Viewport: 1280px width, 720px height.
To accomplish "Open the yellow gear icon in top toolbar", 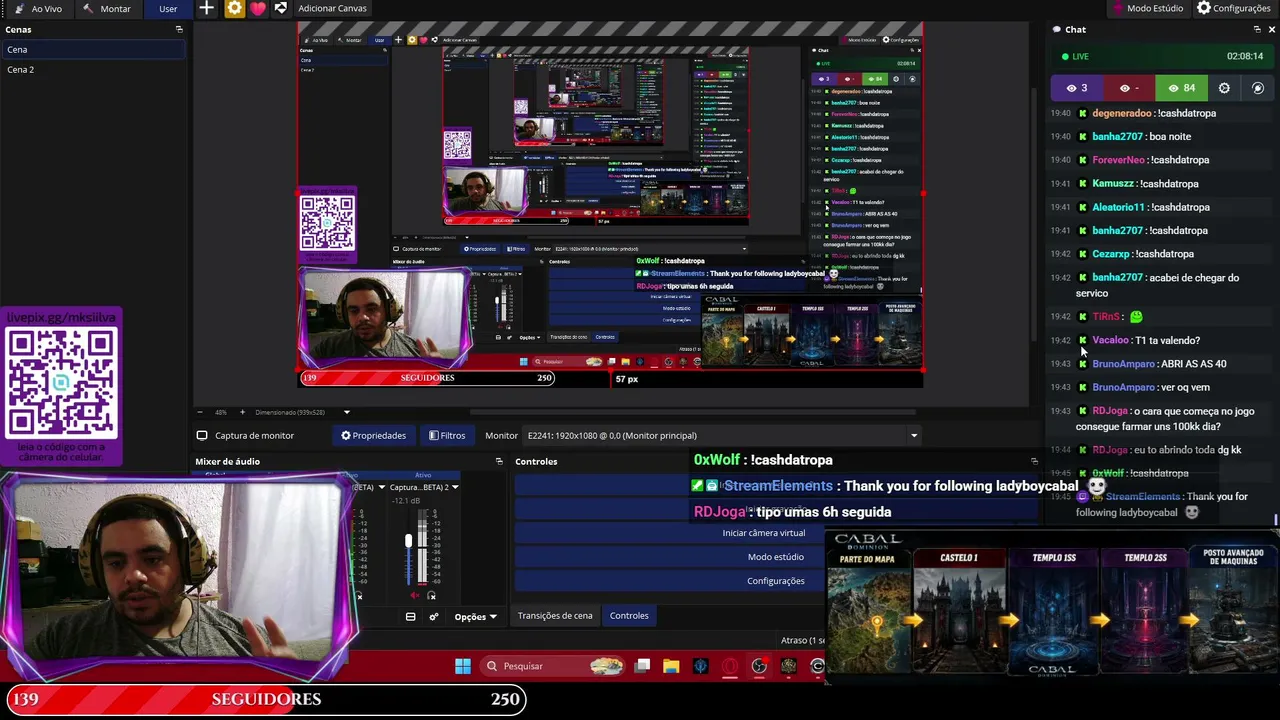I will [x=234, y=8].
